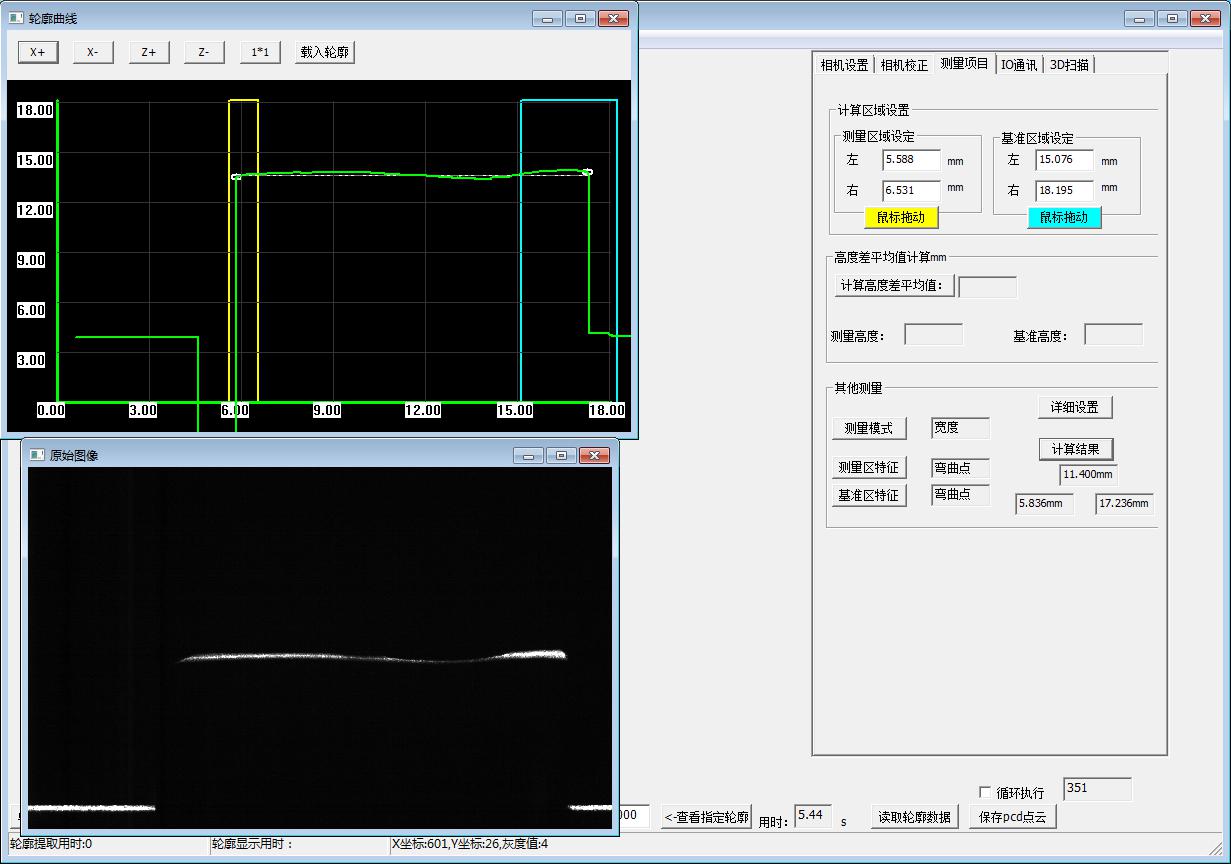Click the Z+ button

coord(149,52)
